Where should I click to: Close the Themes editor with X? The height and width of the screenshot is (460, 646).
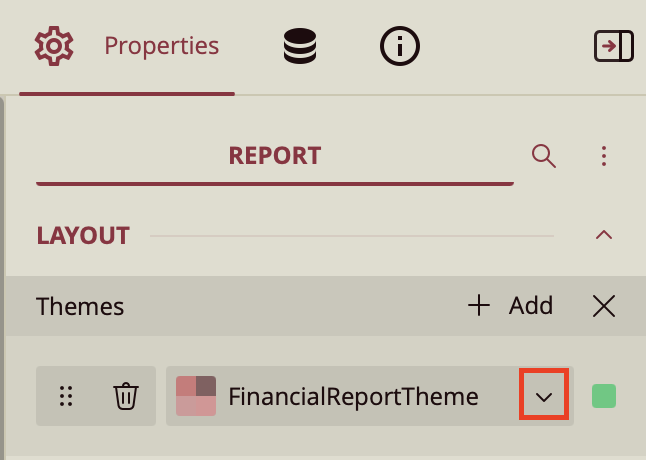[604, 306]
